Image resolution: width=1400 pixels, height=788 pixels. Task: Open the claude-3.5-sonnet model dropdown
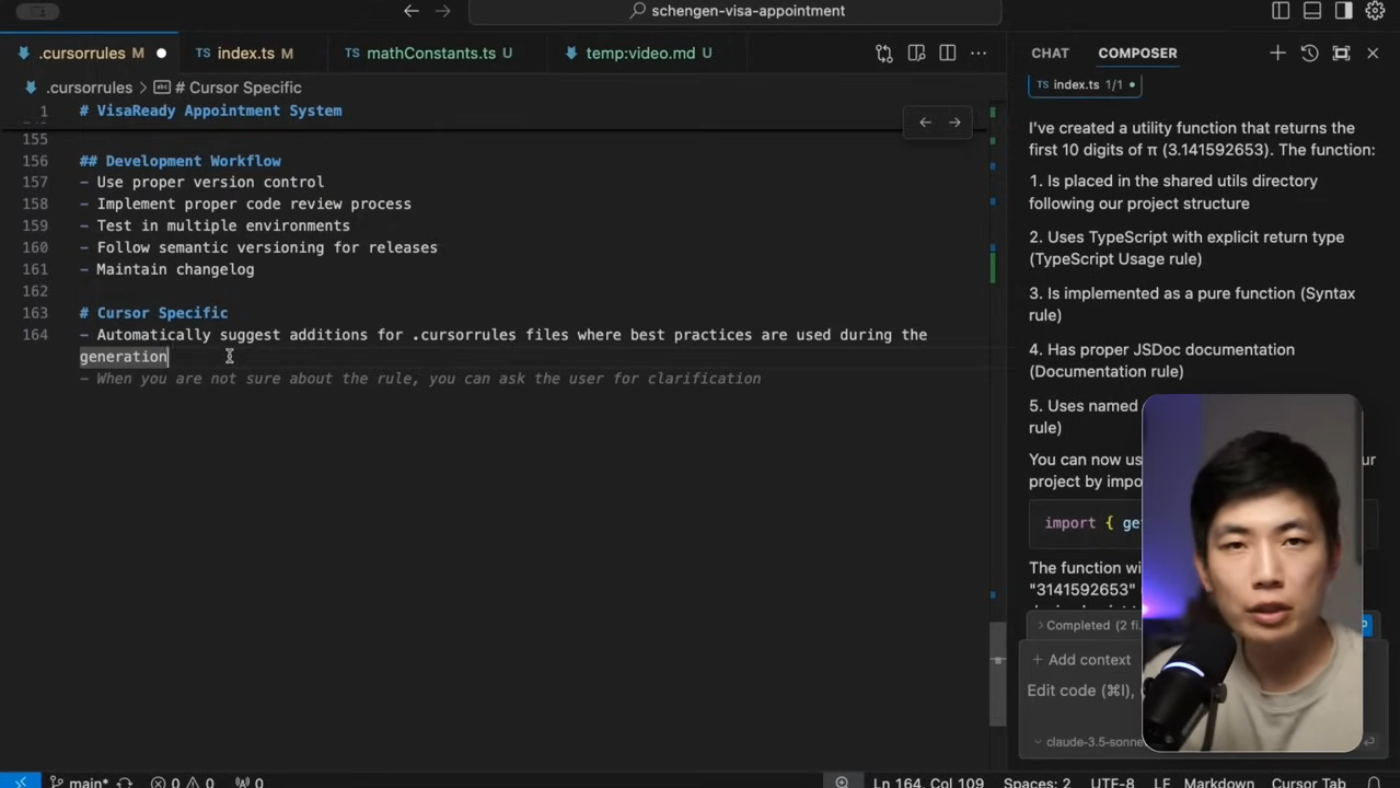[1088, 742]
